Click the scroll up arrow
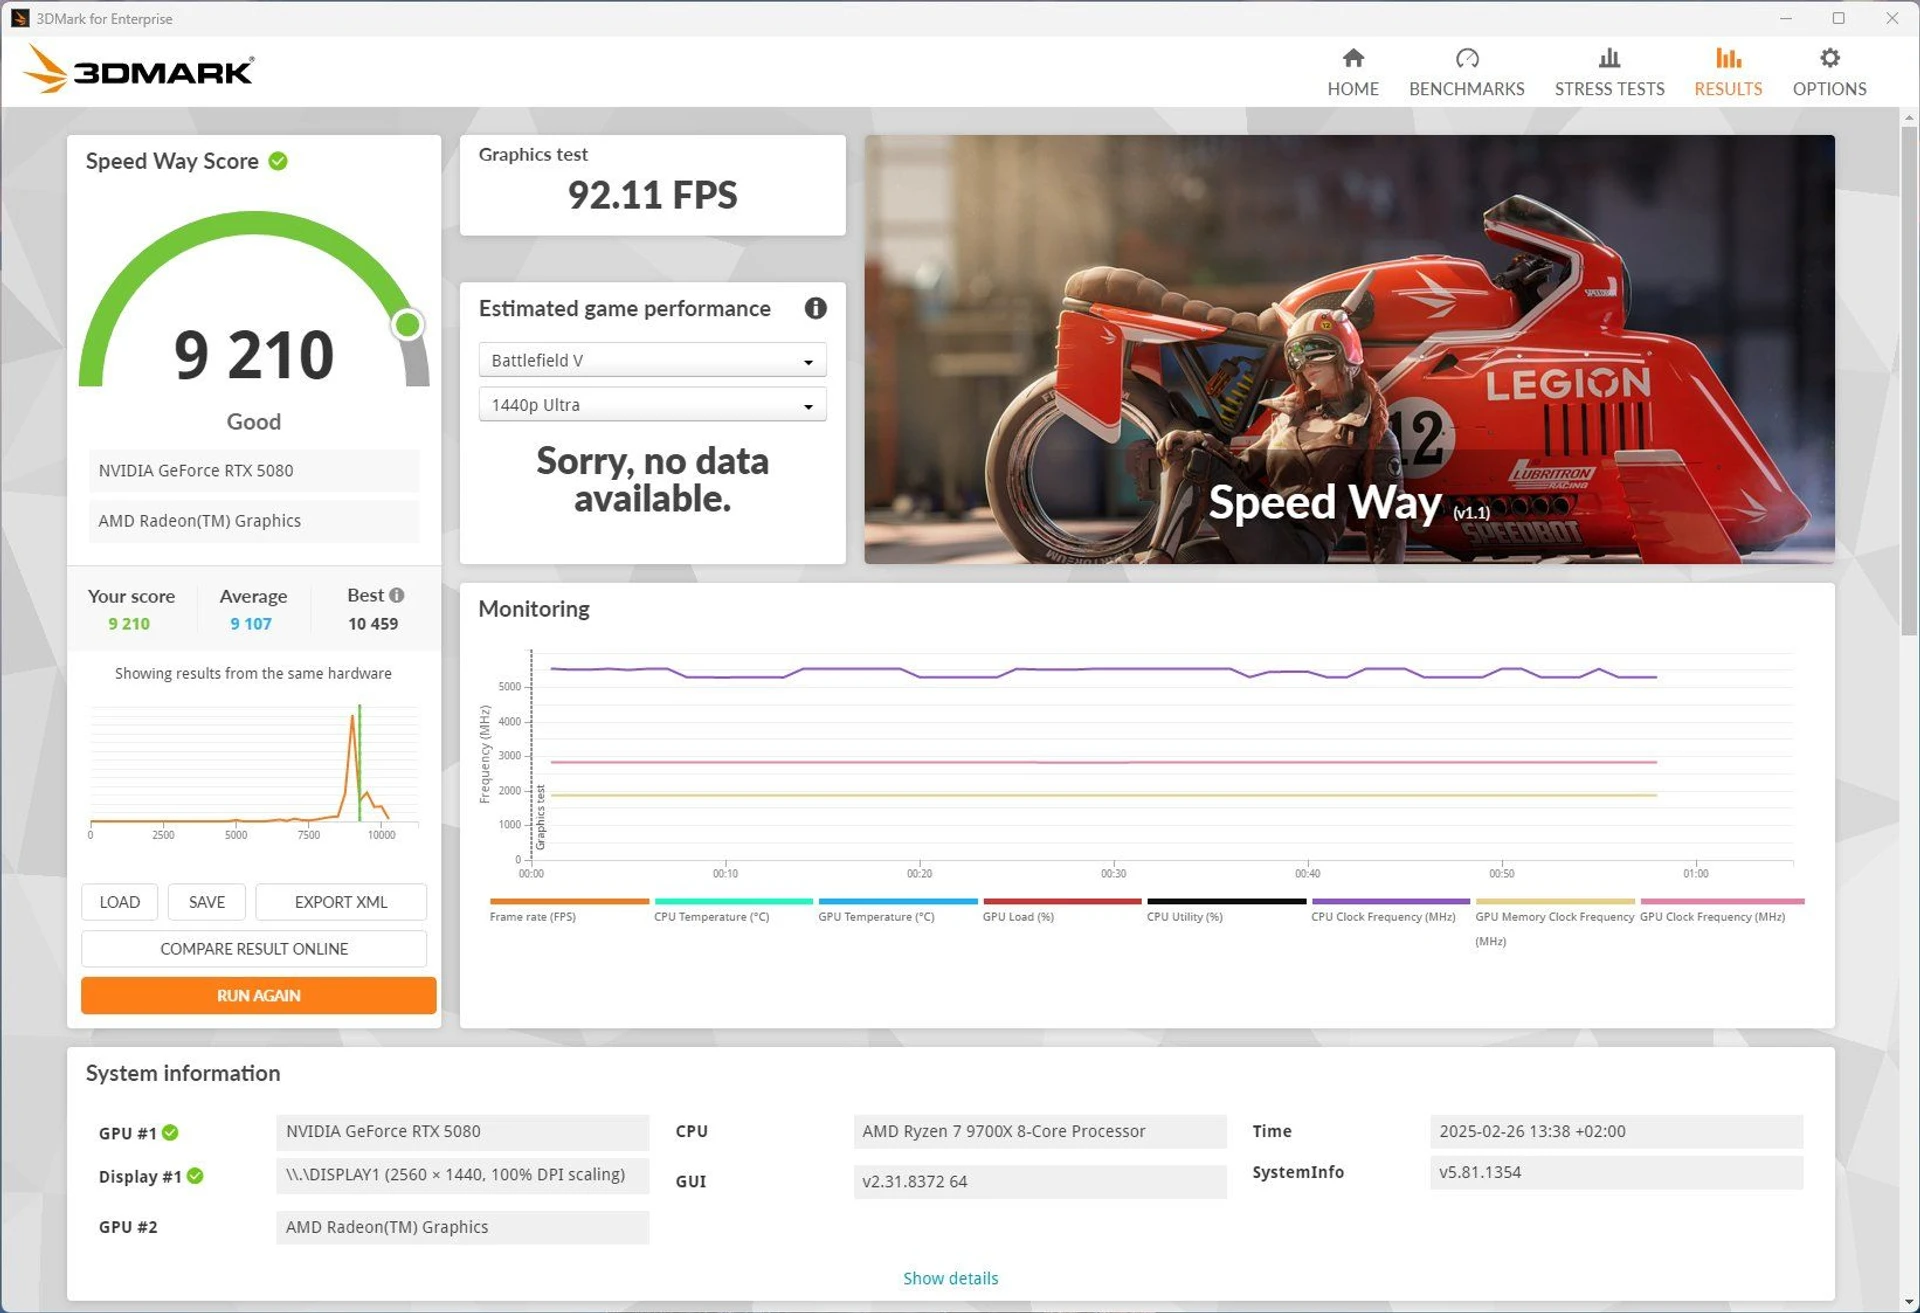Image resolution: width=1920 pixels, height=1313 pixels. coord(1909,117)
